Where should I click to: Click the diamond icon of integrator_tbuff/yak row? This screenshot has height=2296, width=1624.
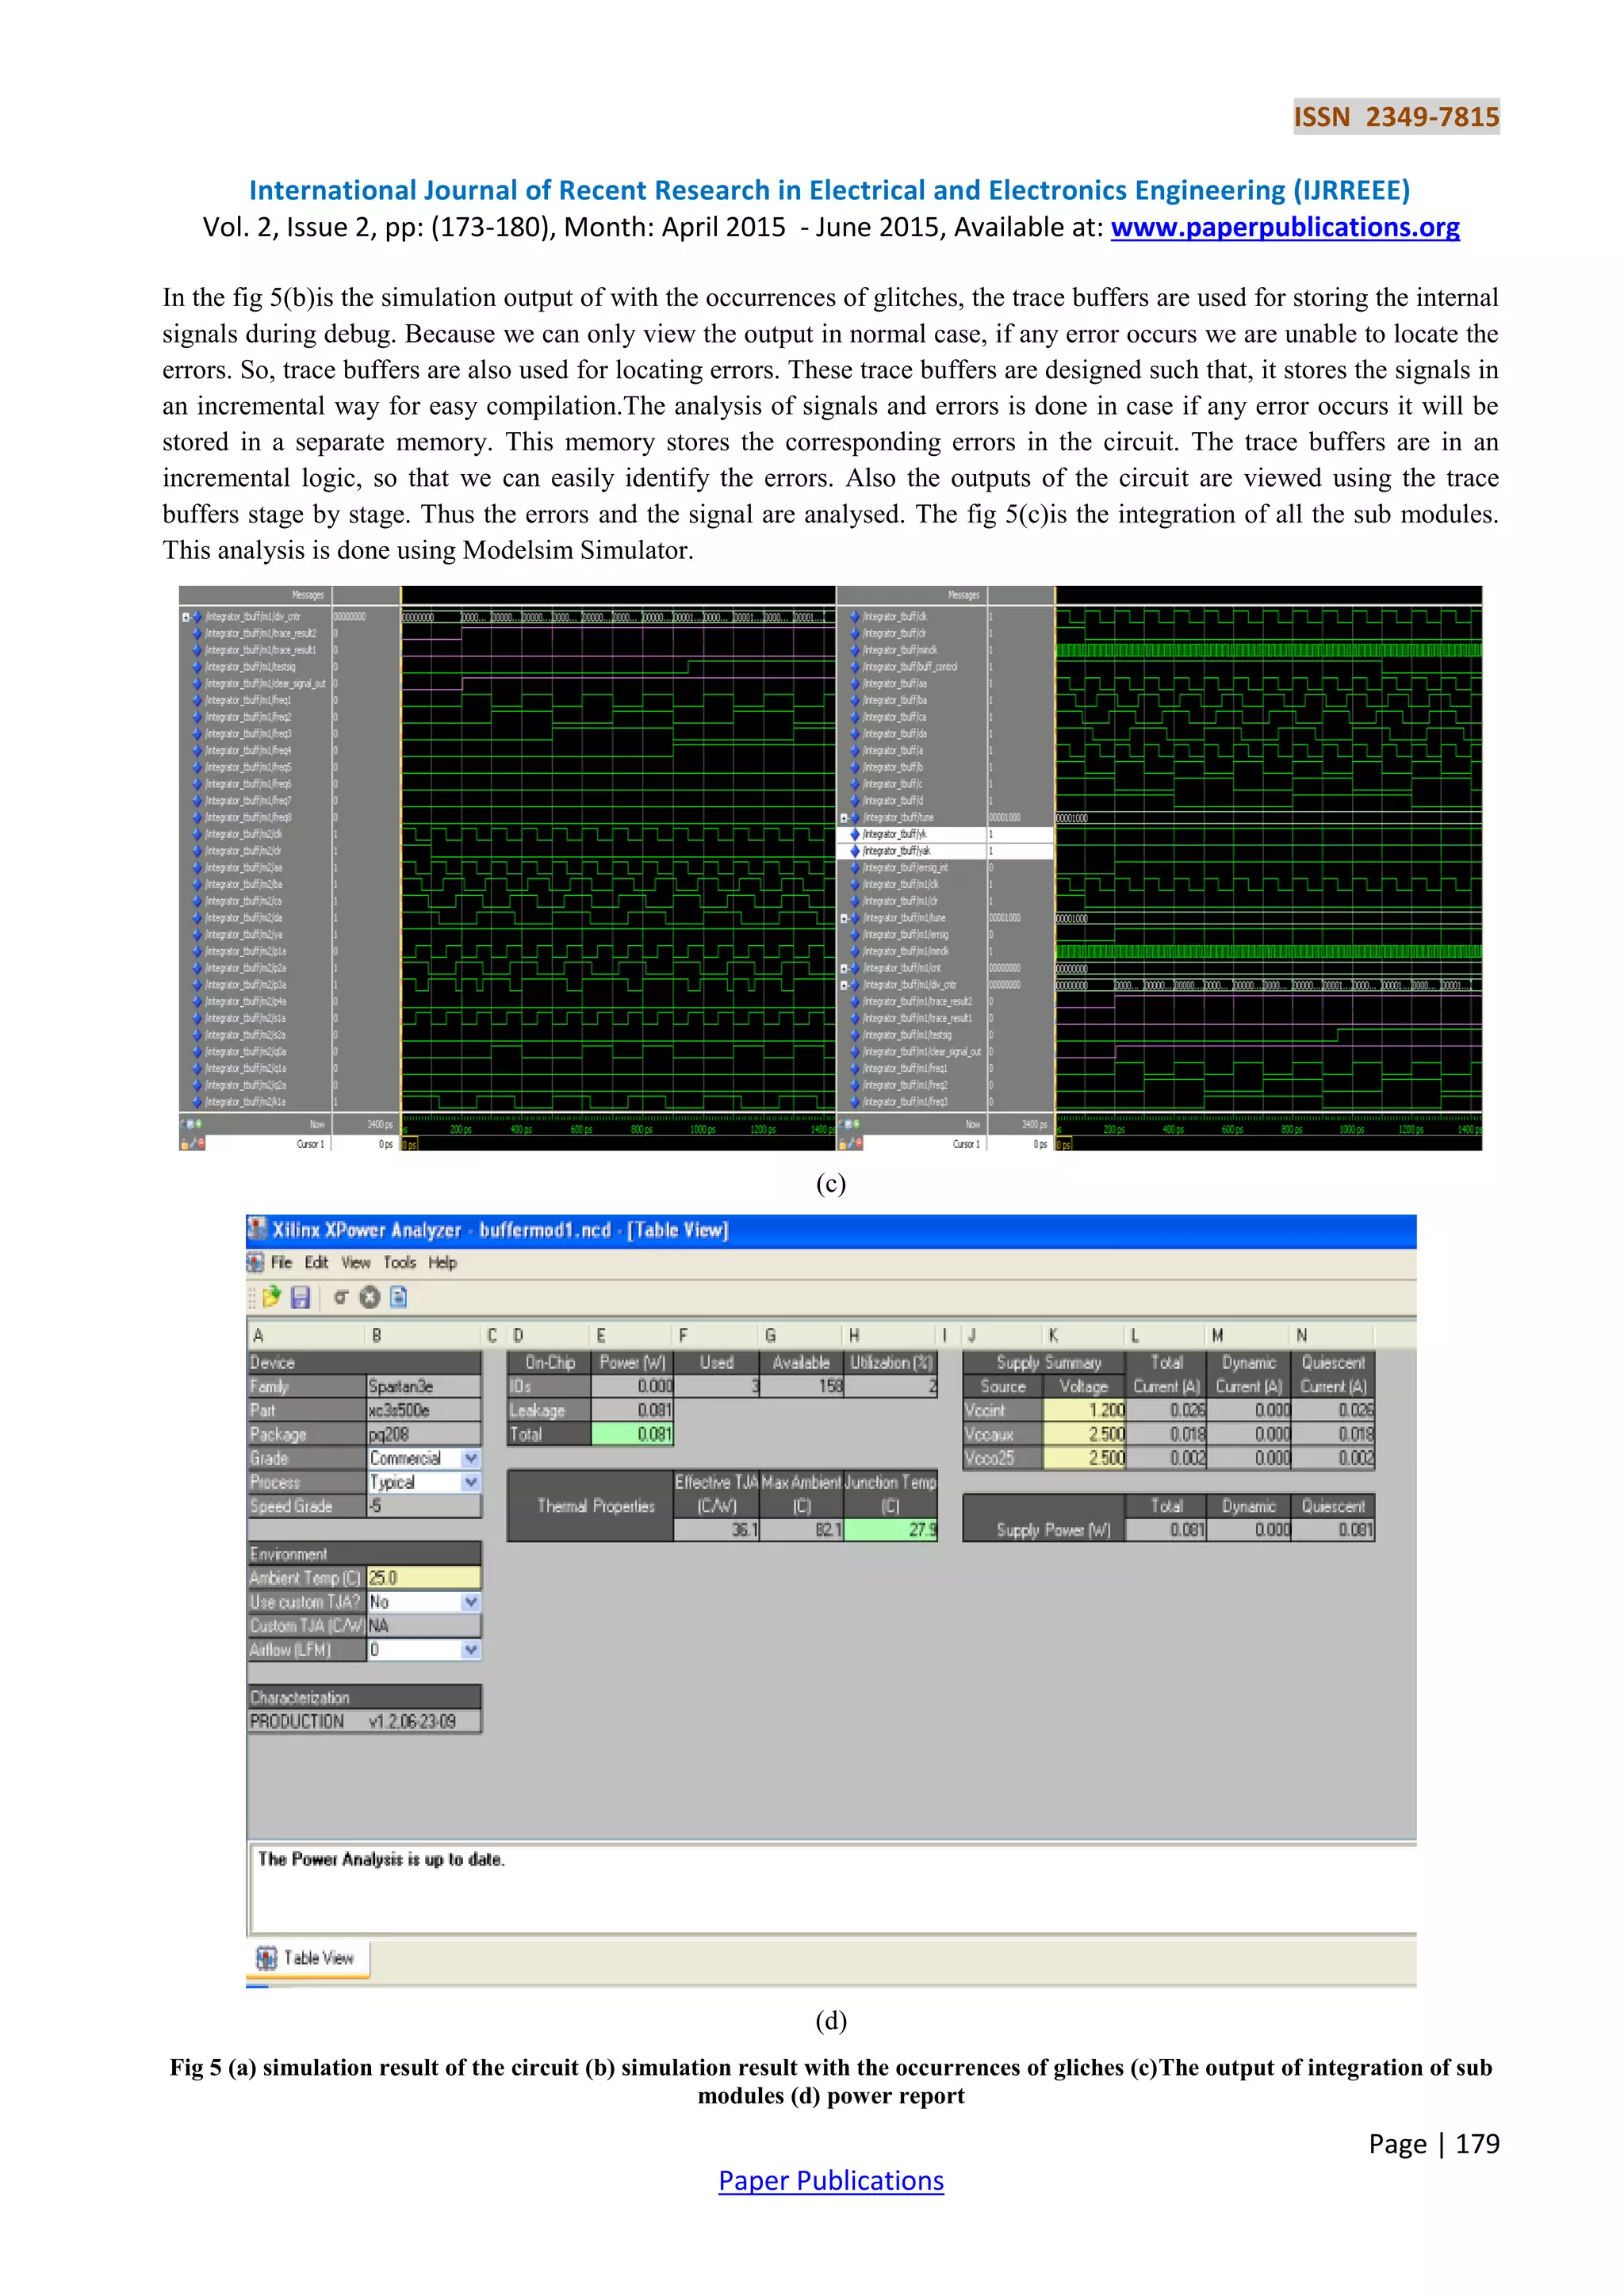[x=855, y=851]
